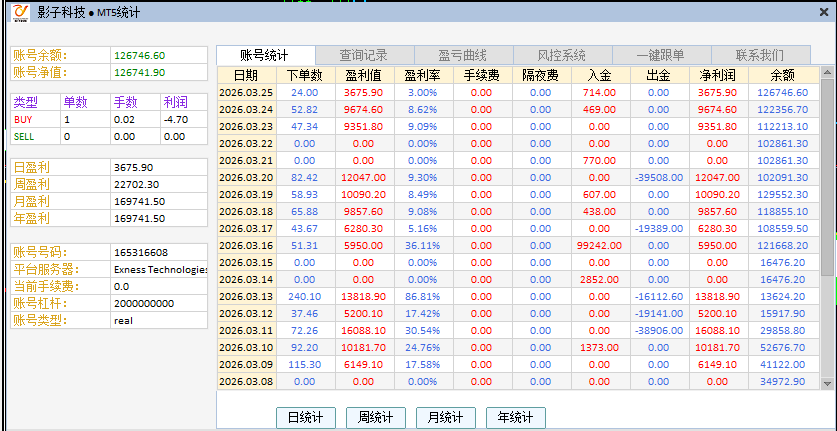Image resolution: width=837 pixels, height=431 pixels.
Task: Open the 一键跟单 tab
Action: coord(661,55)
